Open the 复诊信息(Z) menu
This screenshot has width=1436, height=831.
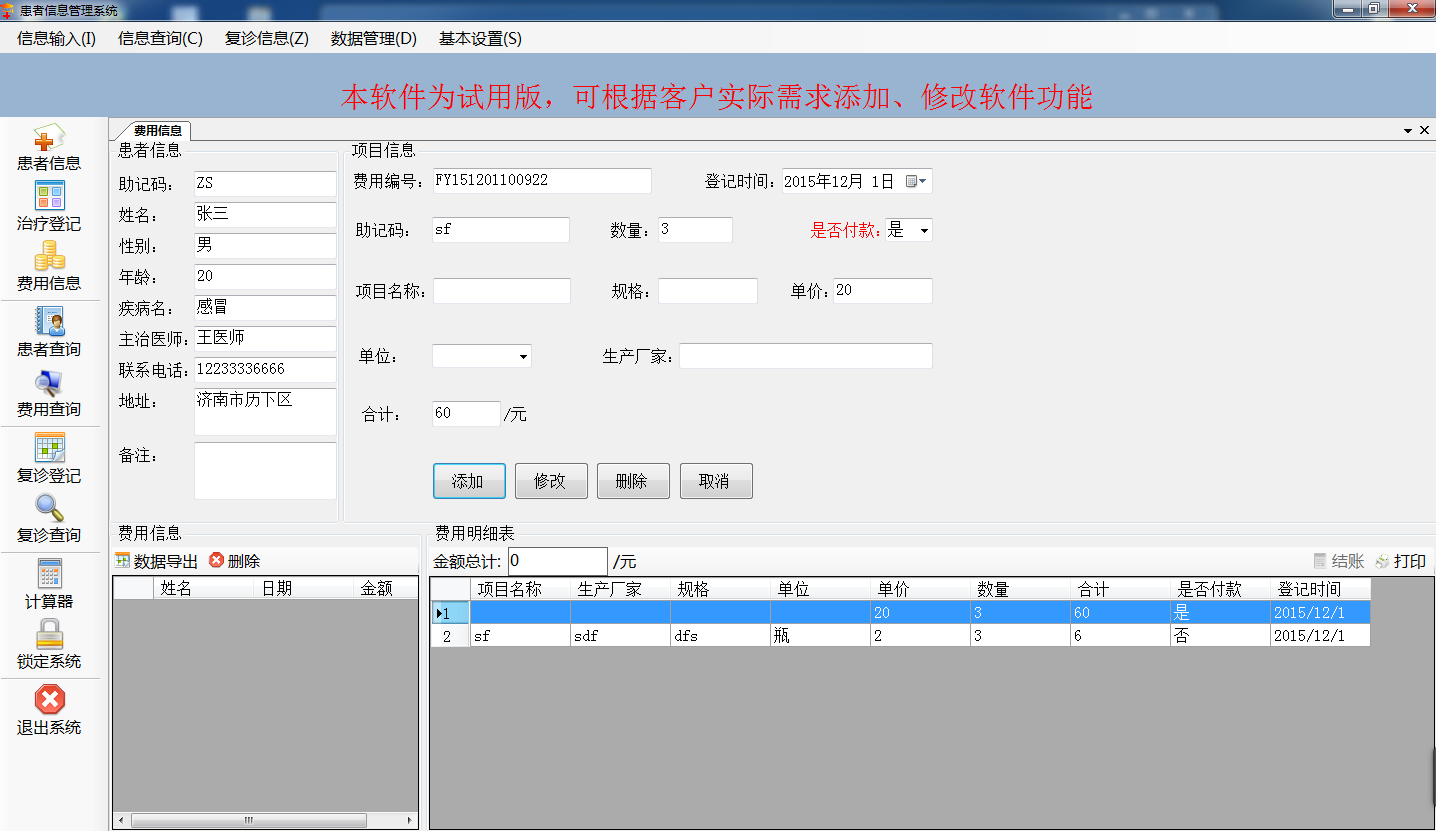pyautogui.click(x=267, y=39)
